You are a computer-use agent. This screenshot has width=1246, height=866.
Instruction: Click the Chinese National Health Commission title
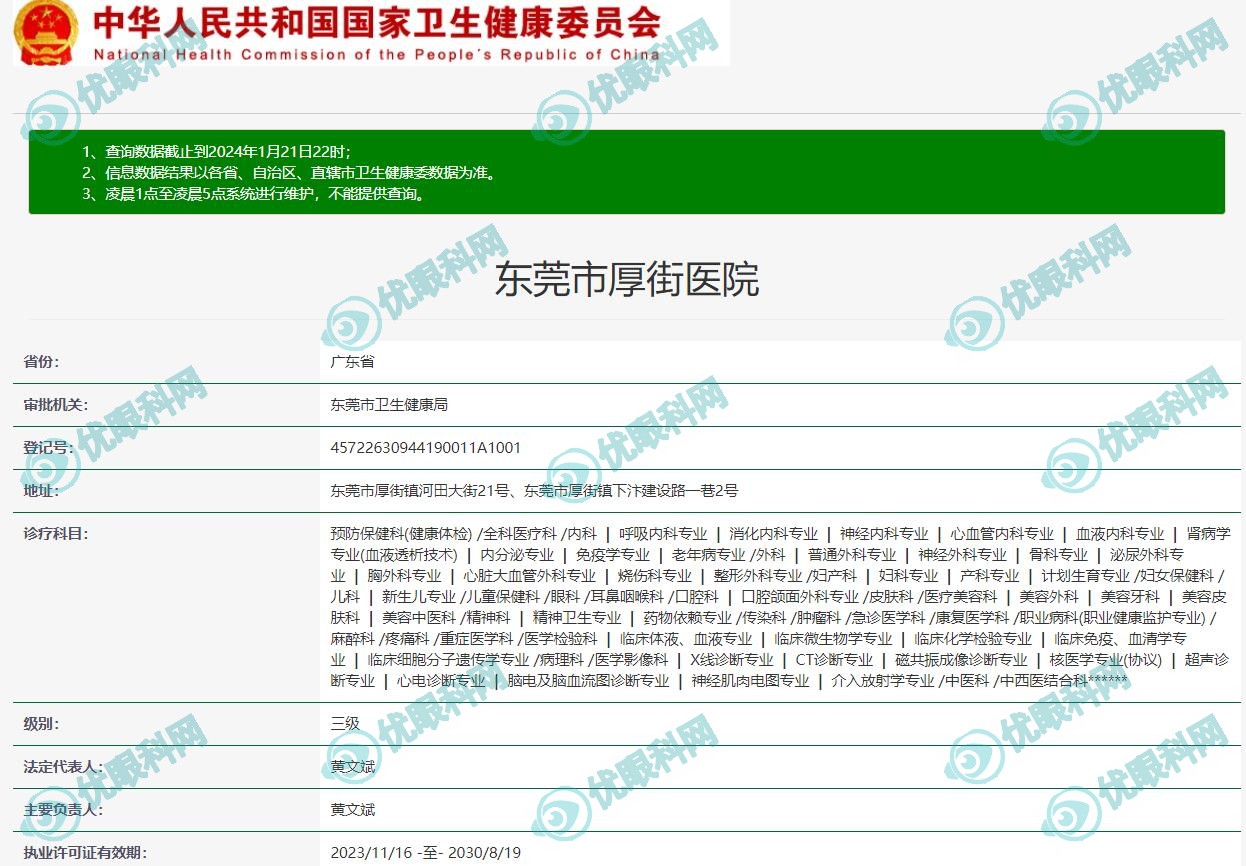(x=377, y=22)
